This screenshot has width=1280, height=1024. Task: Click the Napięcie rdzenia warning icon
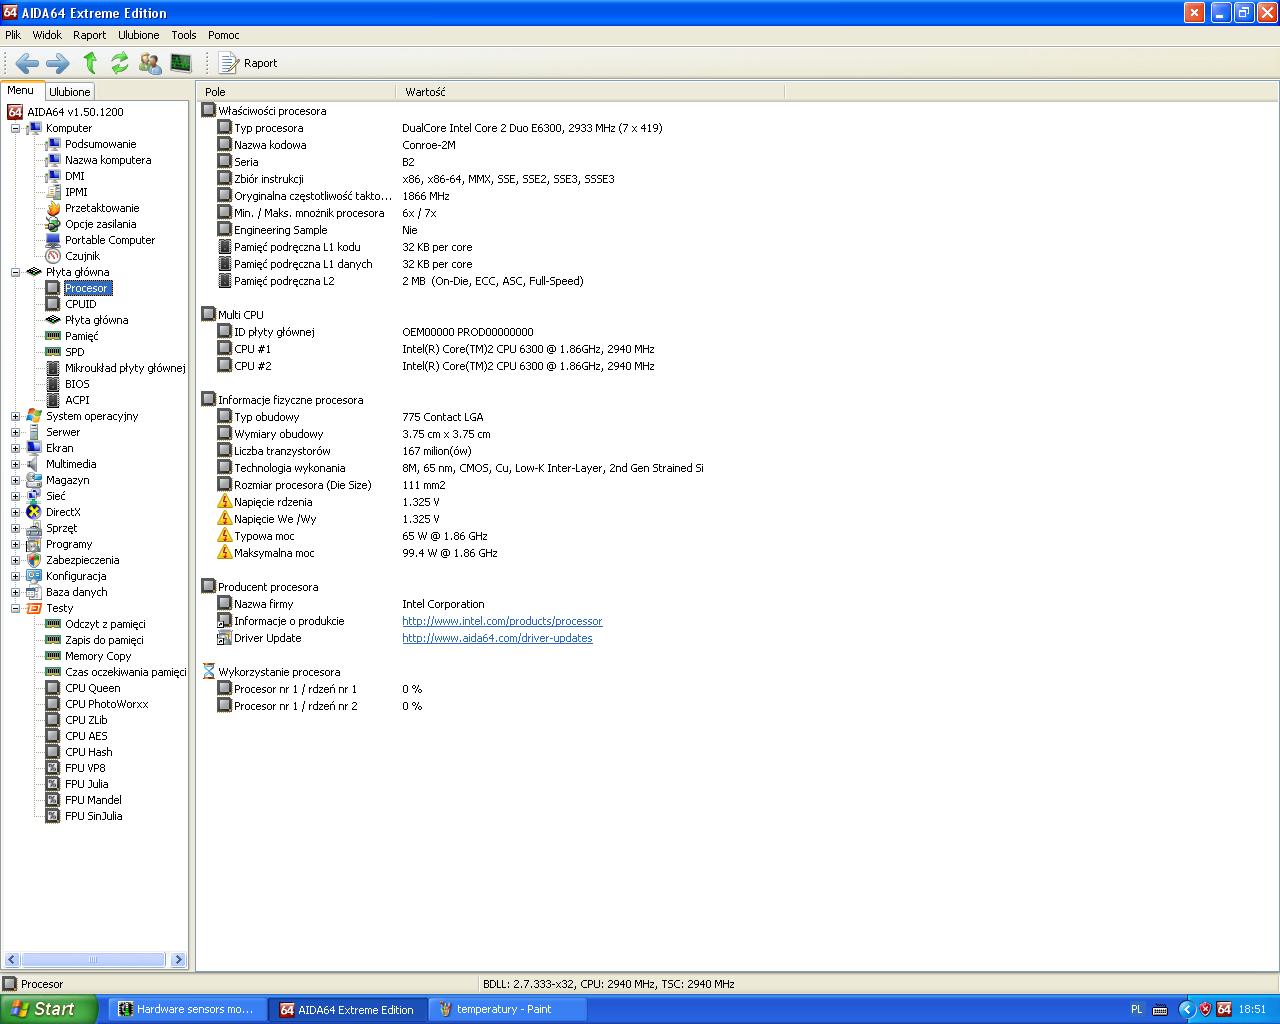coord(225,502)
